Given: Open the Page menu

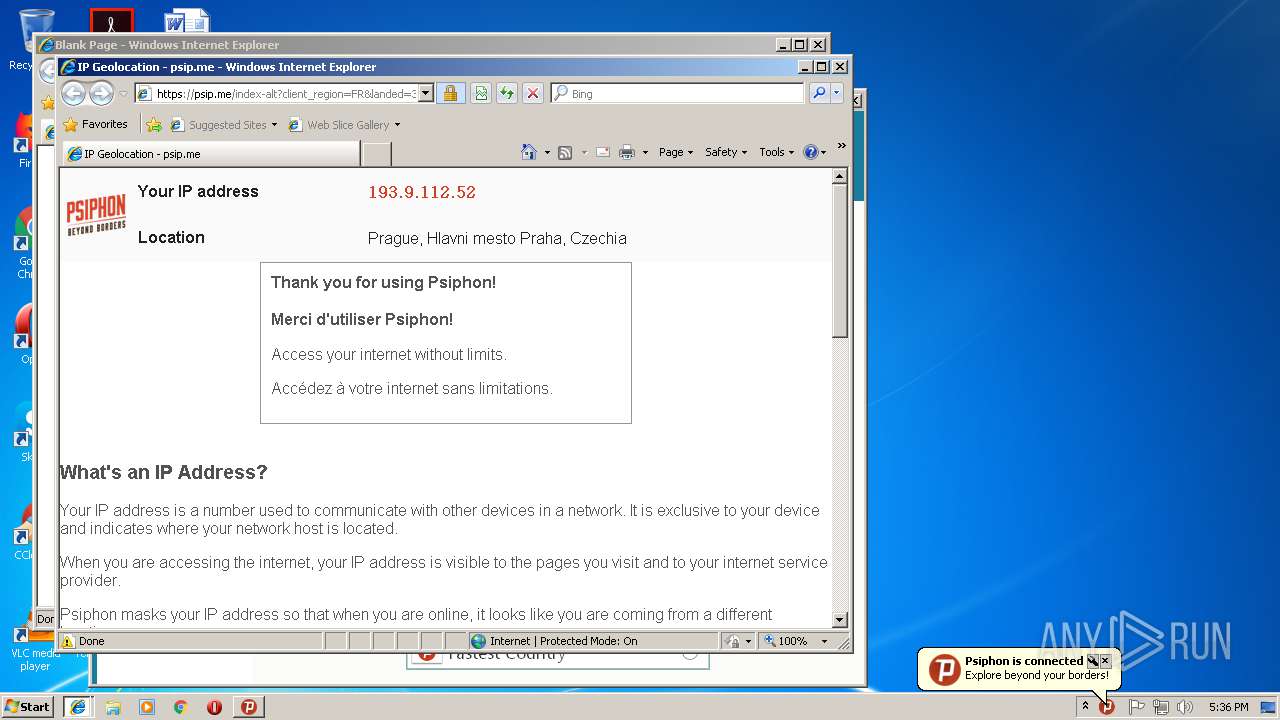Looking at the screenshot, I should [x=675, y=152].
